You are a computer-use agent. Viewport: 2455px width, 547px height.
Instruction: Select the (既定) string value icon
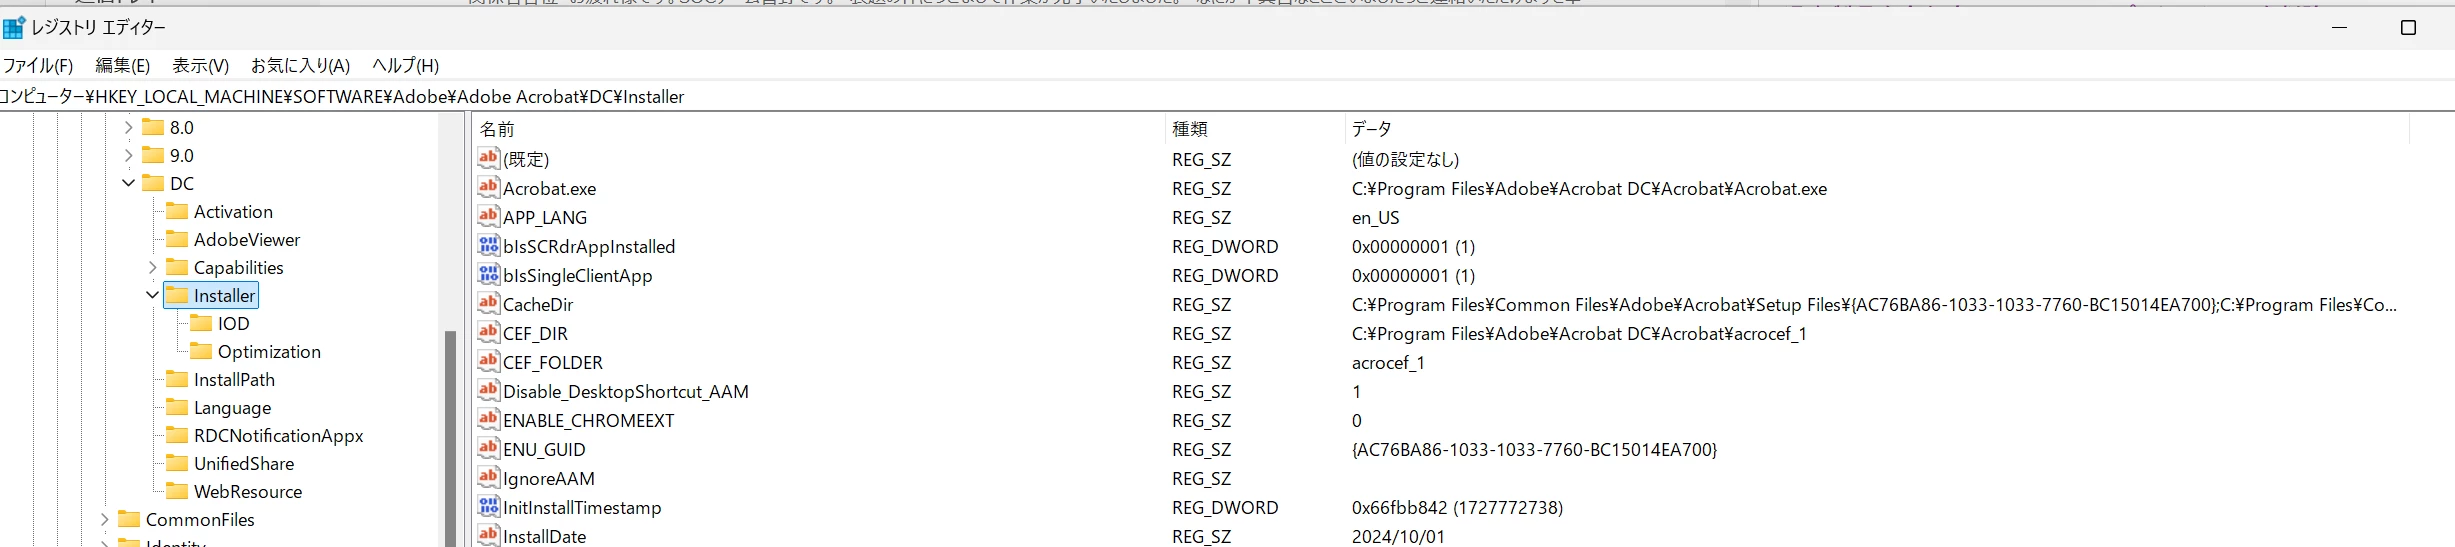click(488, 158)
